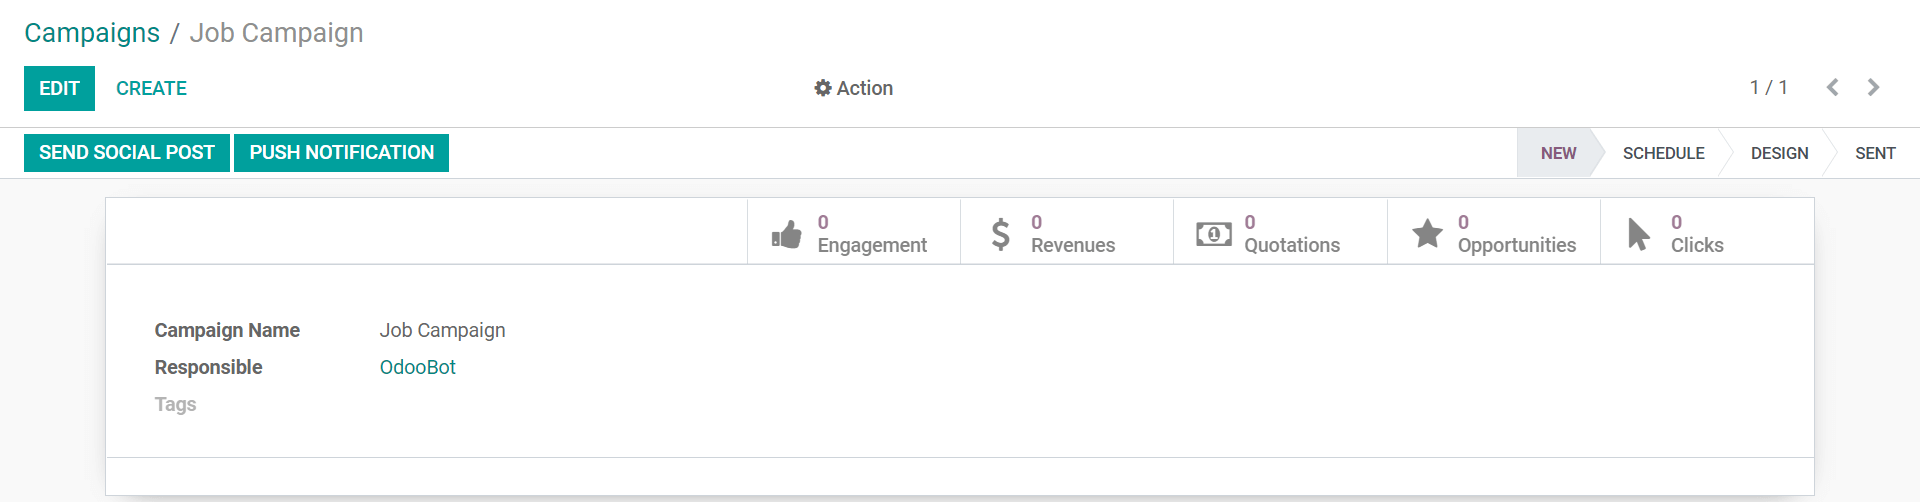
Task: Select the NEW stage
Action: pyautogui.click(x=1558, y=153)
